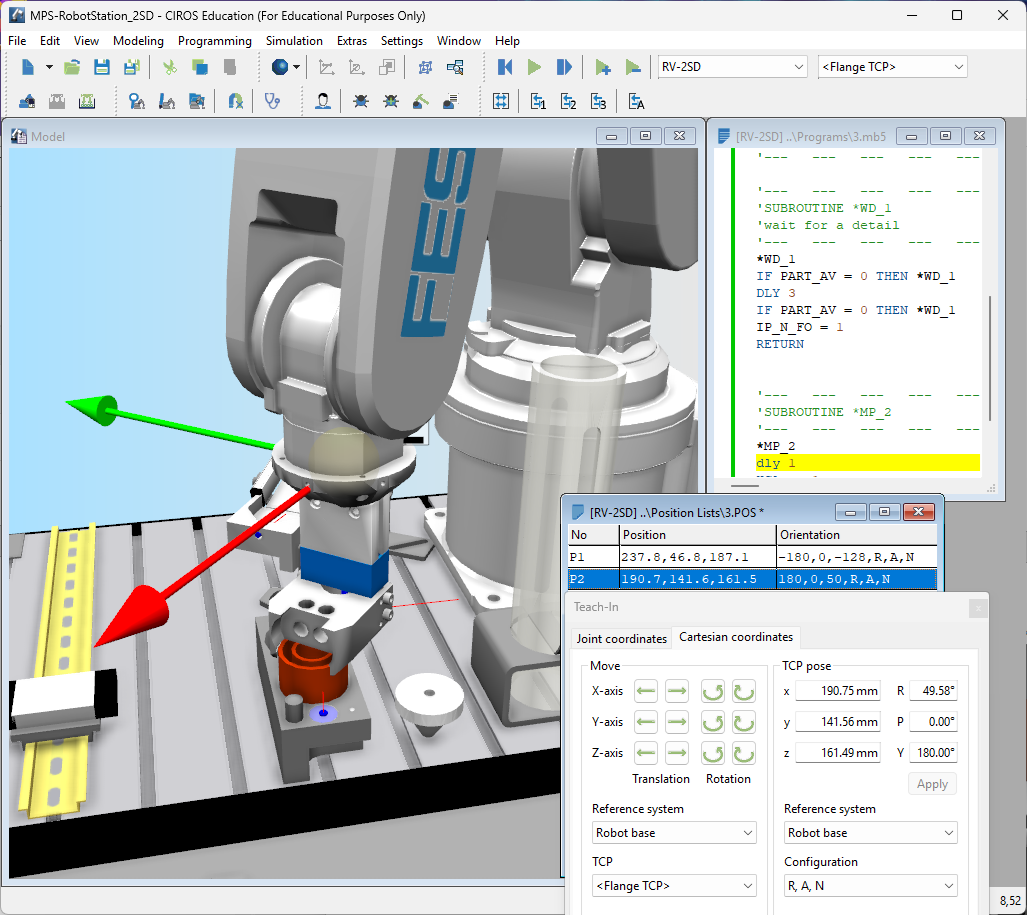The width and height of the screenshot is (1027, 915).
Task: Open the TCP Flange TCP dropdown in Teach-In
Action: tap(674, 886)
